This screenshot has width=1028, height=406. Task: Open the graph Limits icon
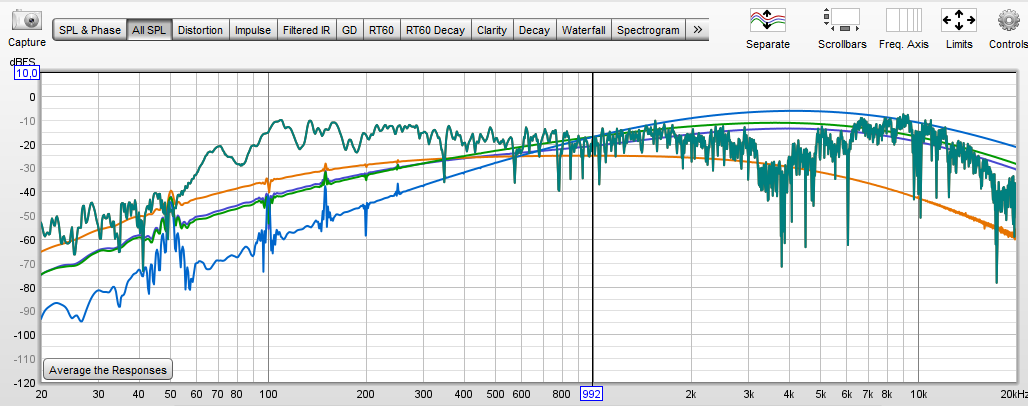click(959, 21)
